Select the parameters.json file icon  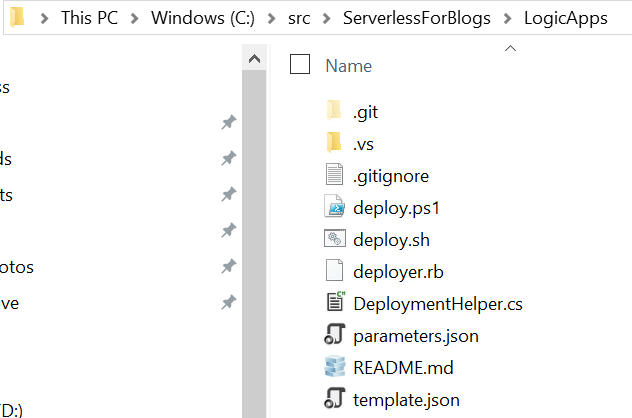(x=335, y=335)
